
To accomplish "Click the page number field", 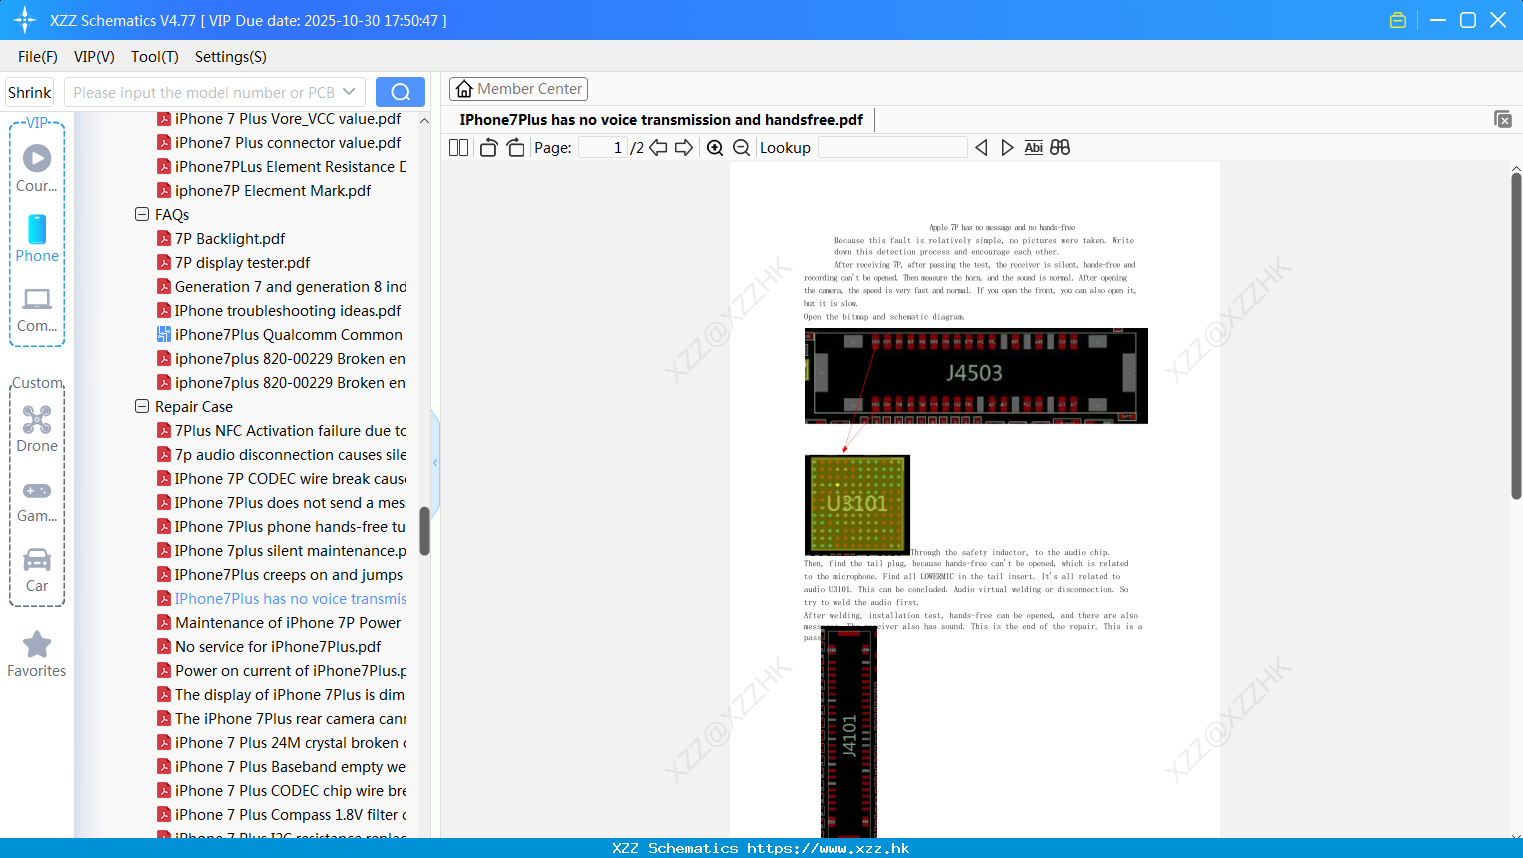I will (603, 147).
